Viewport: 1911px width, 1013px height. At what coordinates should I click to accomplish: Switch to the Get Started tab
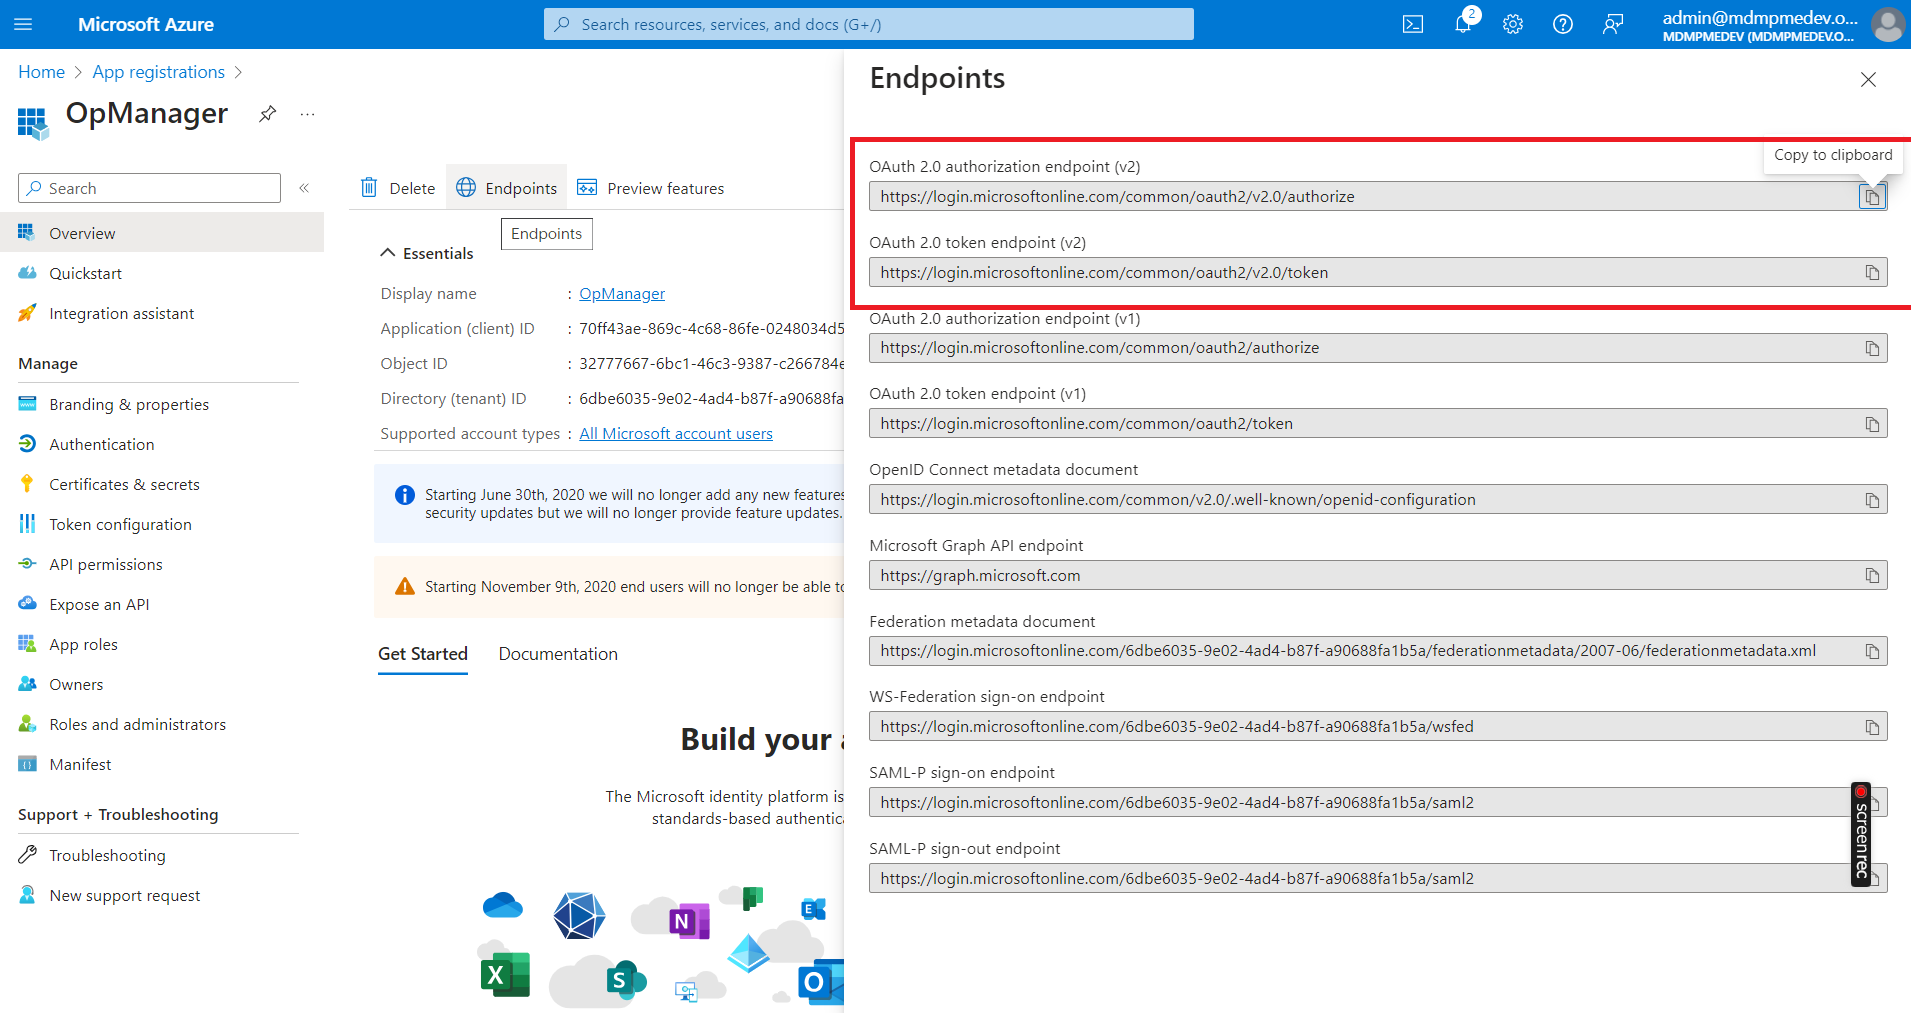pyautogui.click(x=423, y=654)
